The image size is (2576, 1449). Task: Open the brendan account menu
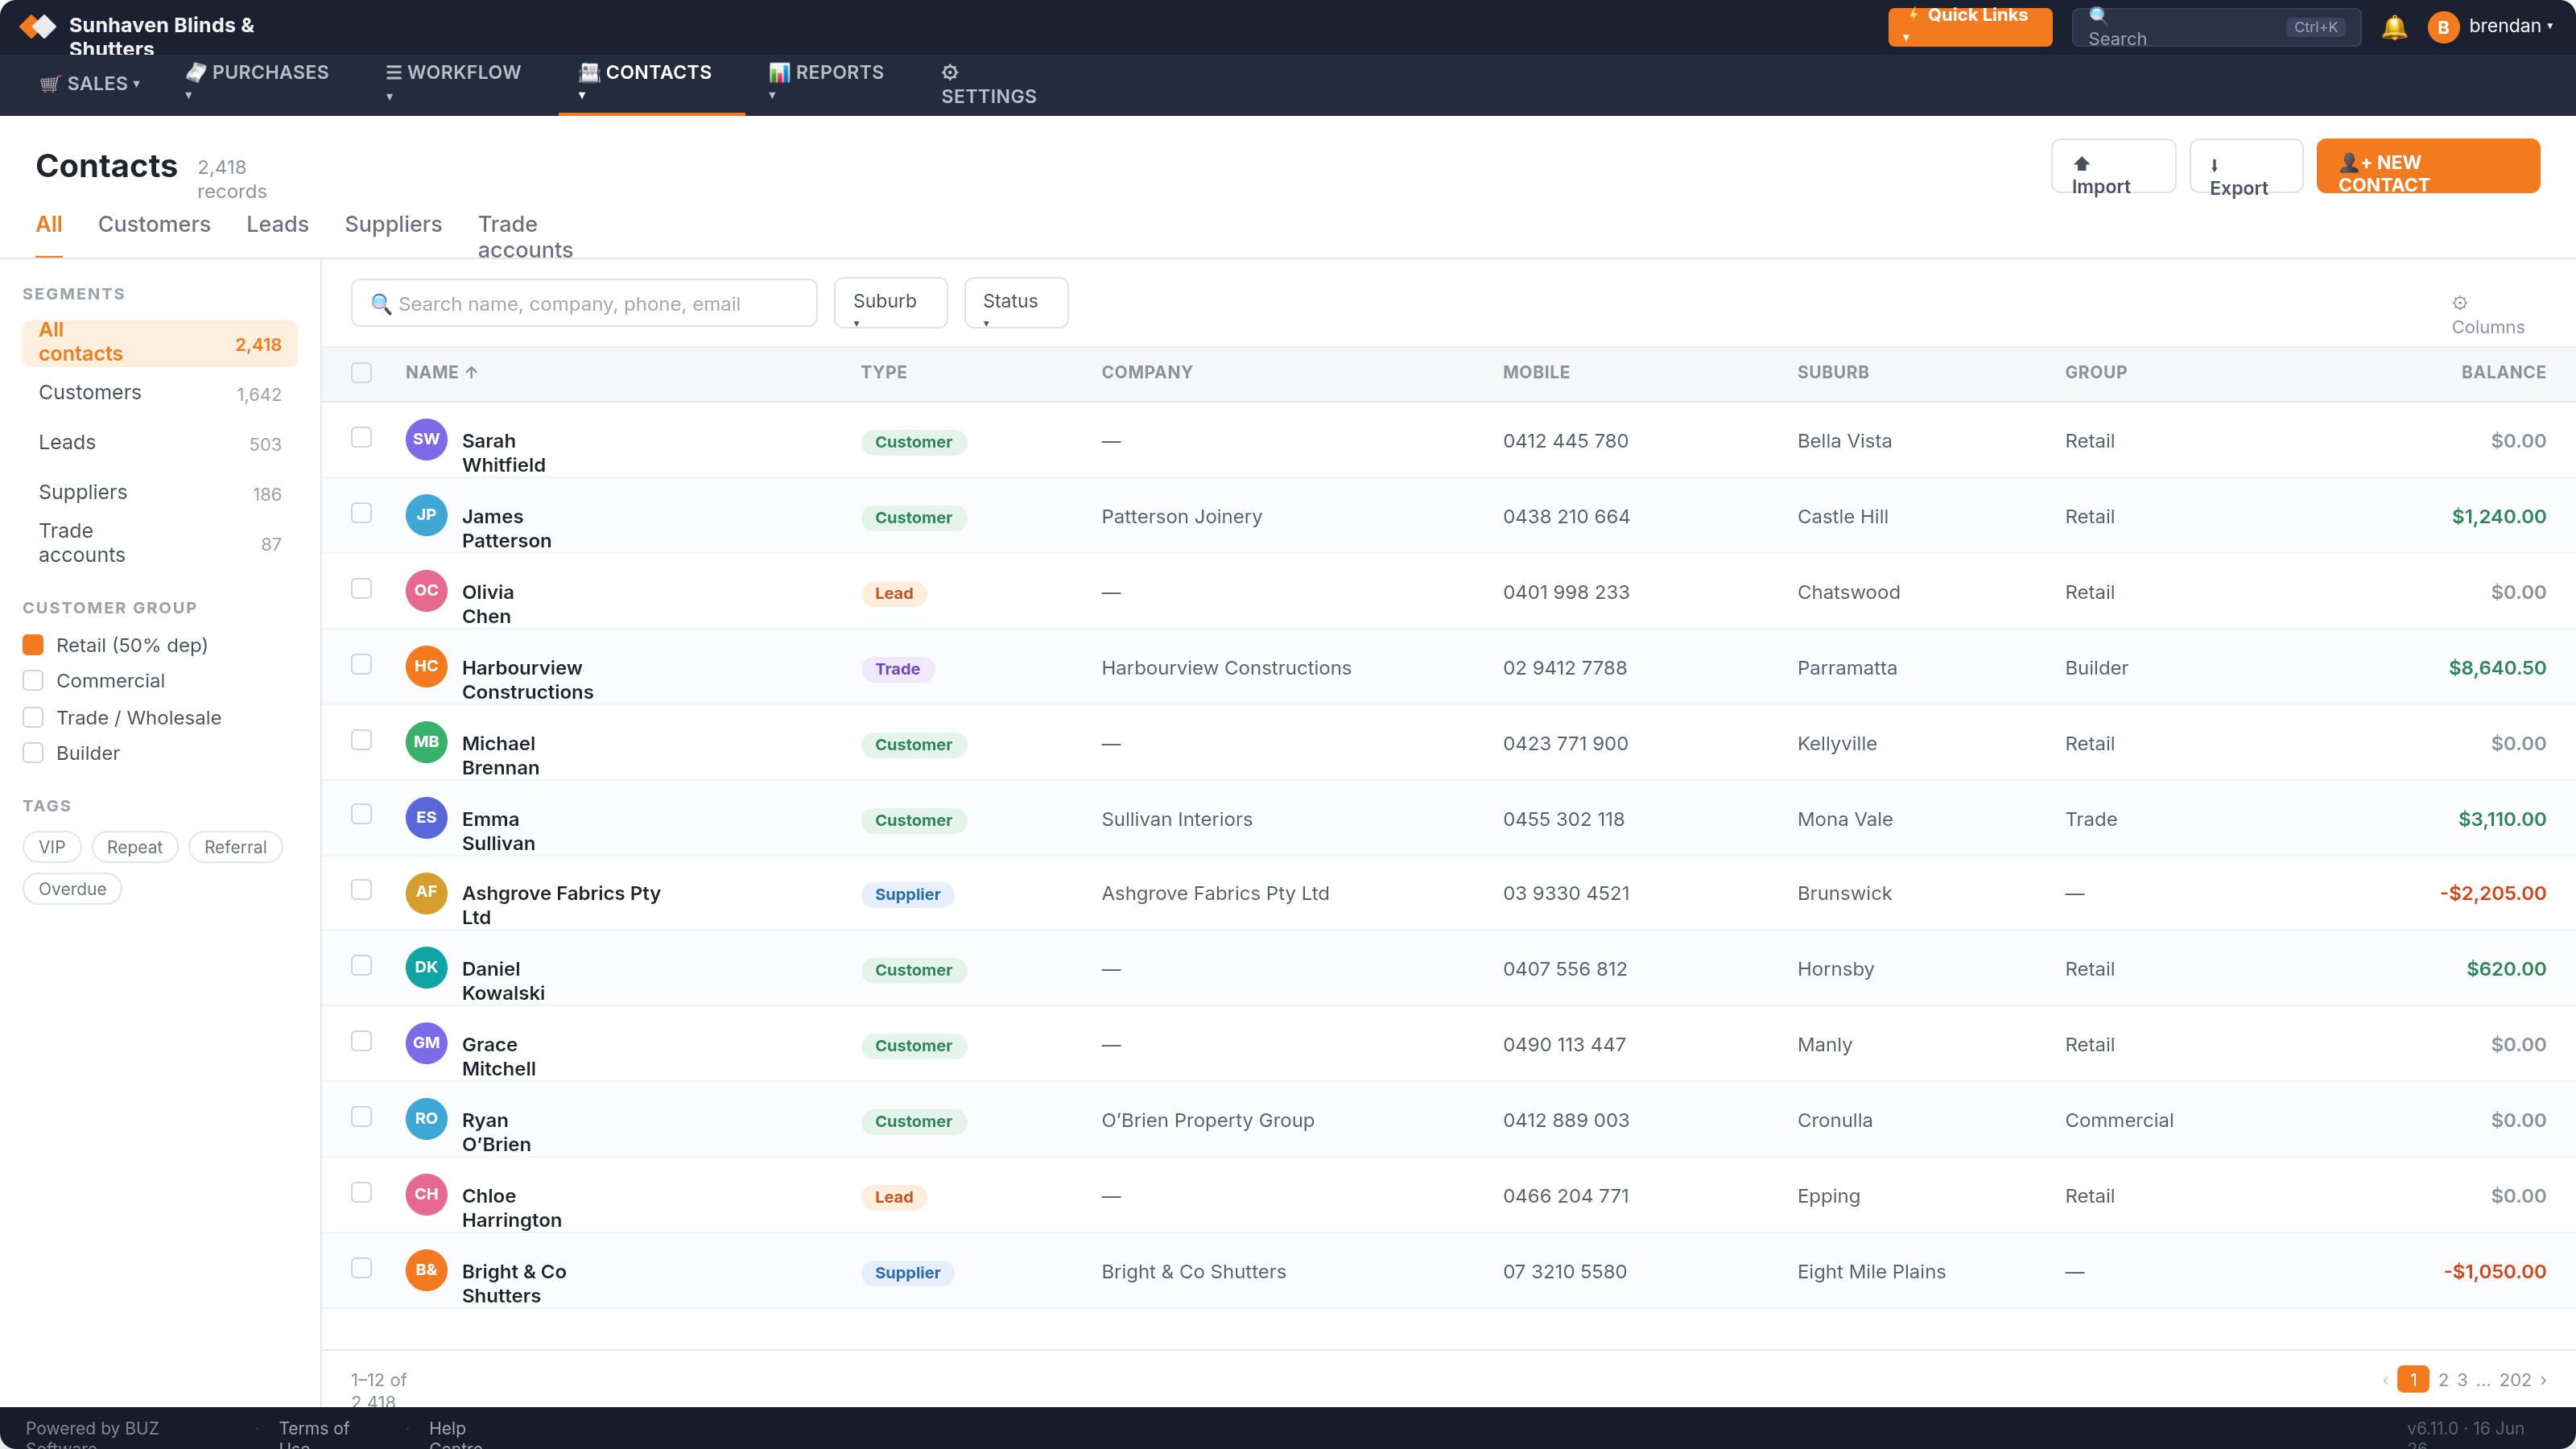click(x=2510, y=26)
